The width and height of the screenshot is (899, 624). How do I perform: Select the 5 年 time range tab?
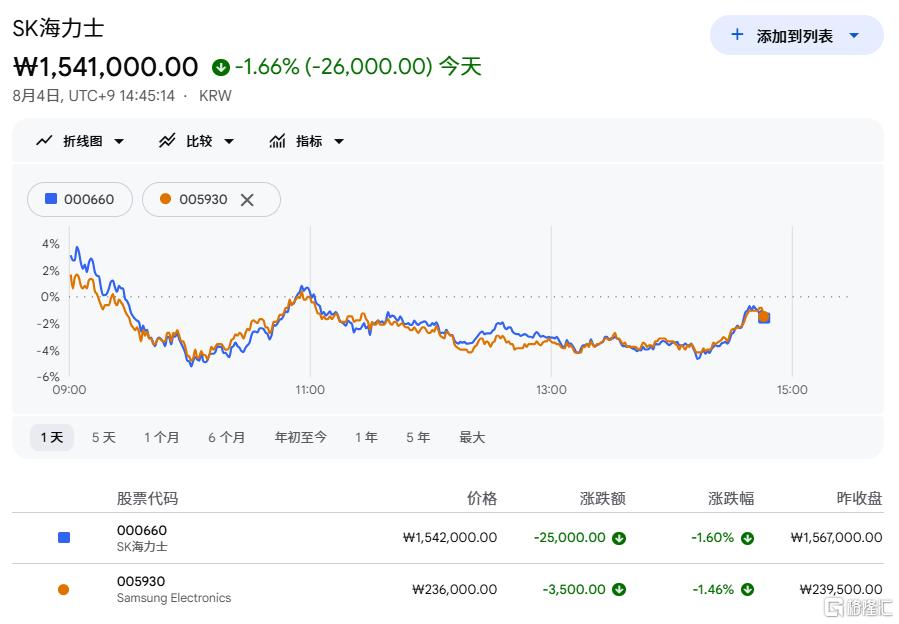[418, 438]
